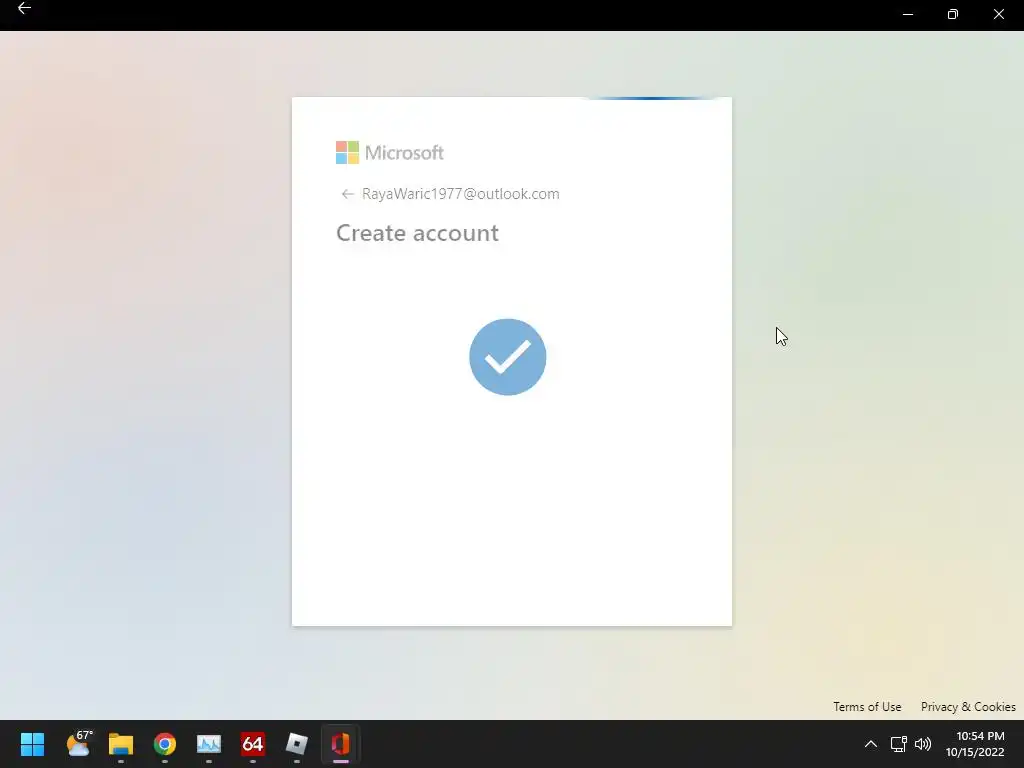Open File Explorer from the taskbar

point(121,744)
